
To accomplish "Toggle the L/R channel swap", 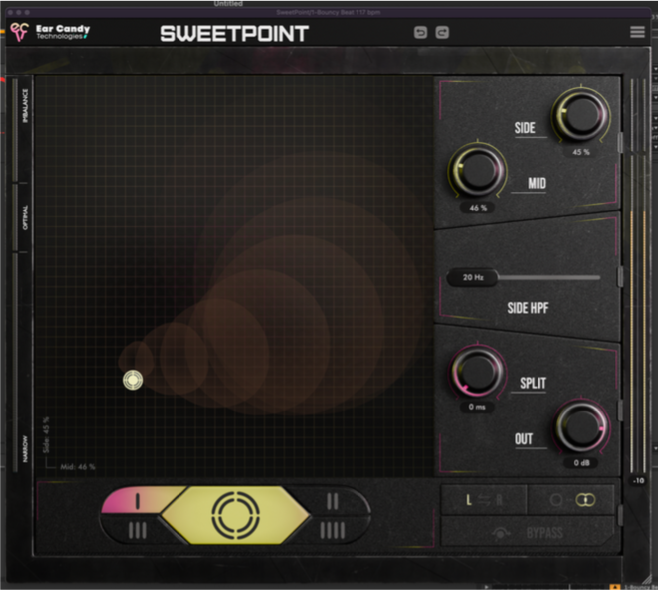I will point(484,500).
